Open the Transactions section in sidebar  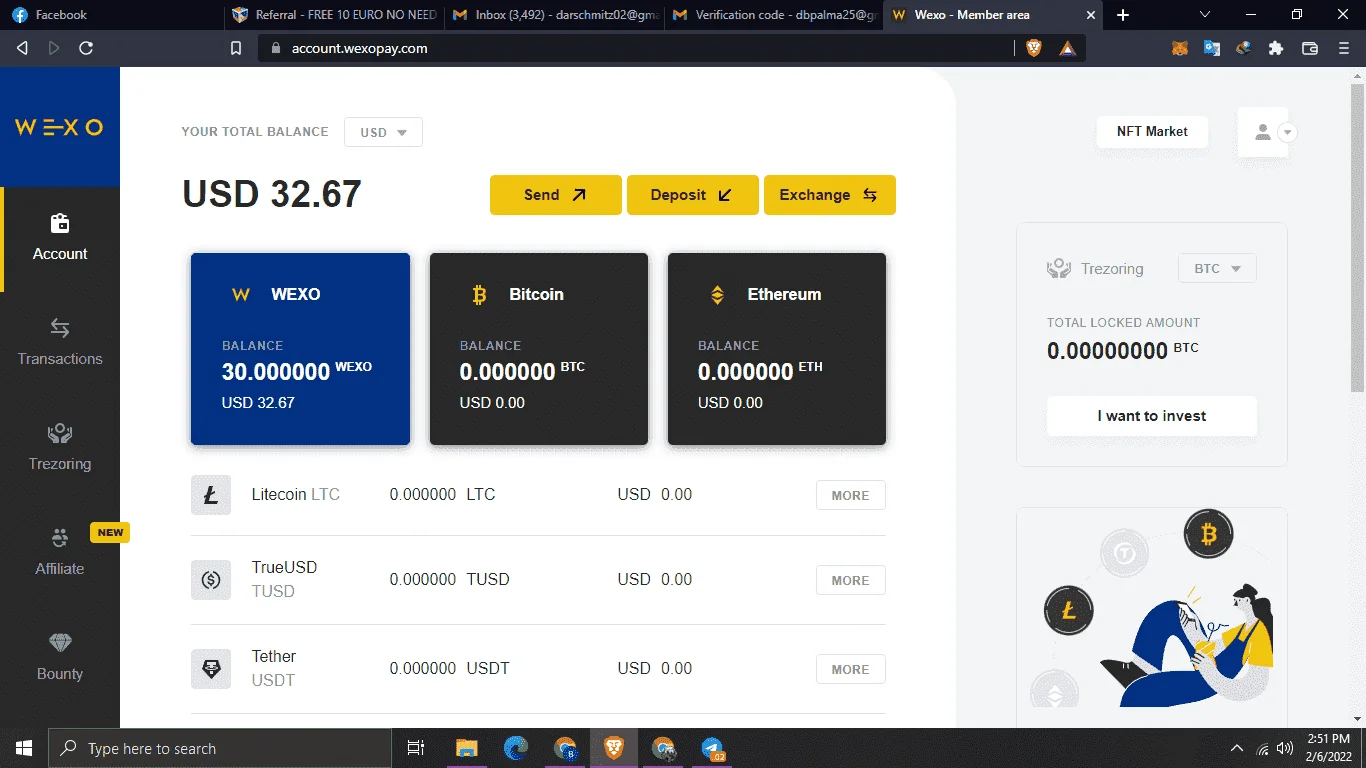tap(60, 343)
